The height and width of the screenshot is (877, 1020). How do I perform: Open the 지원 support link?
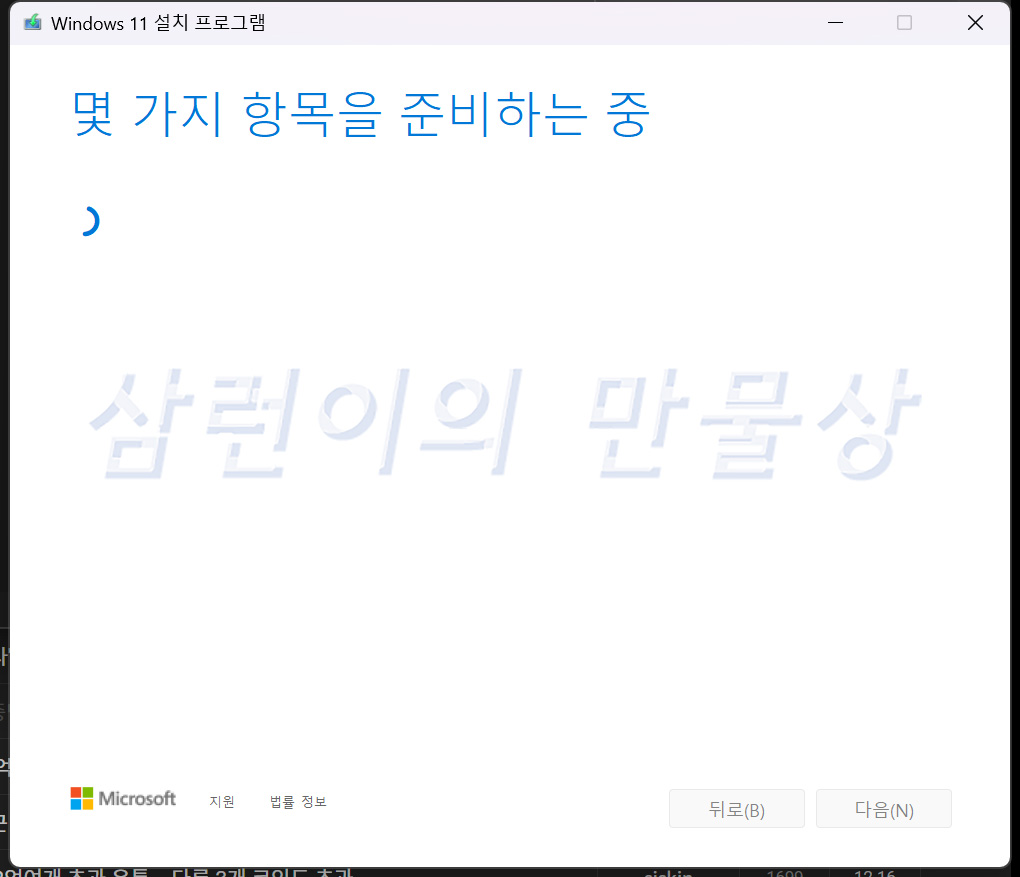pos(222,802)
